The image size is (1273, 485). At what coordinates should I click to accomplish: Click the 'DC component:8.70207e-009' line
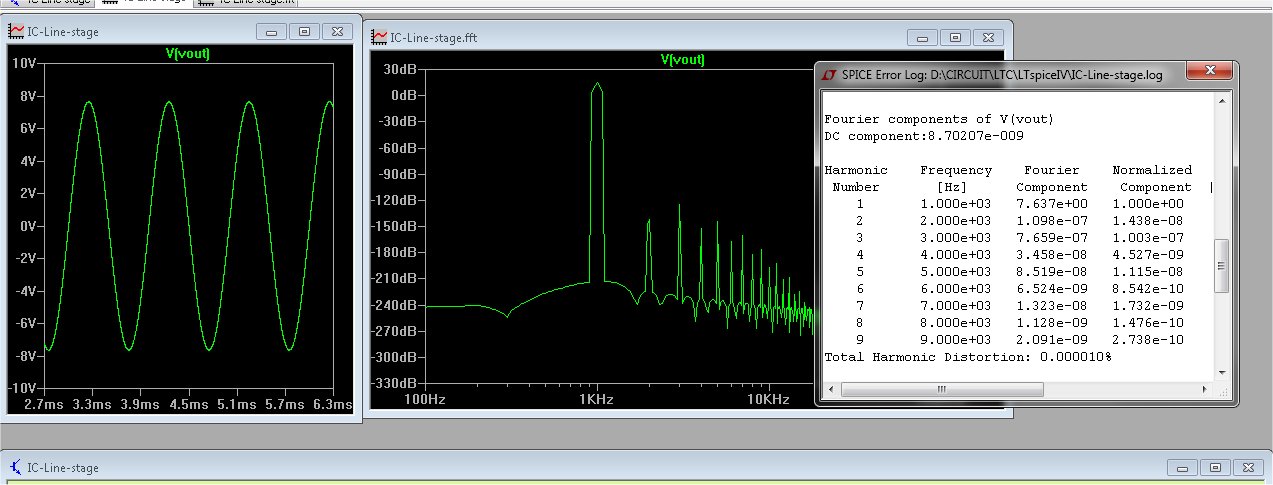pyautogui.click(x=924, y=136)
